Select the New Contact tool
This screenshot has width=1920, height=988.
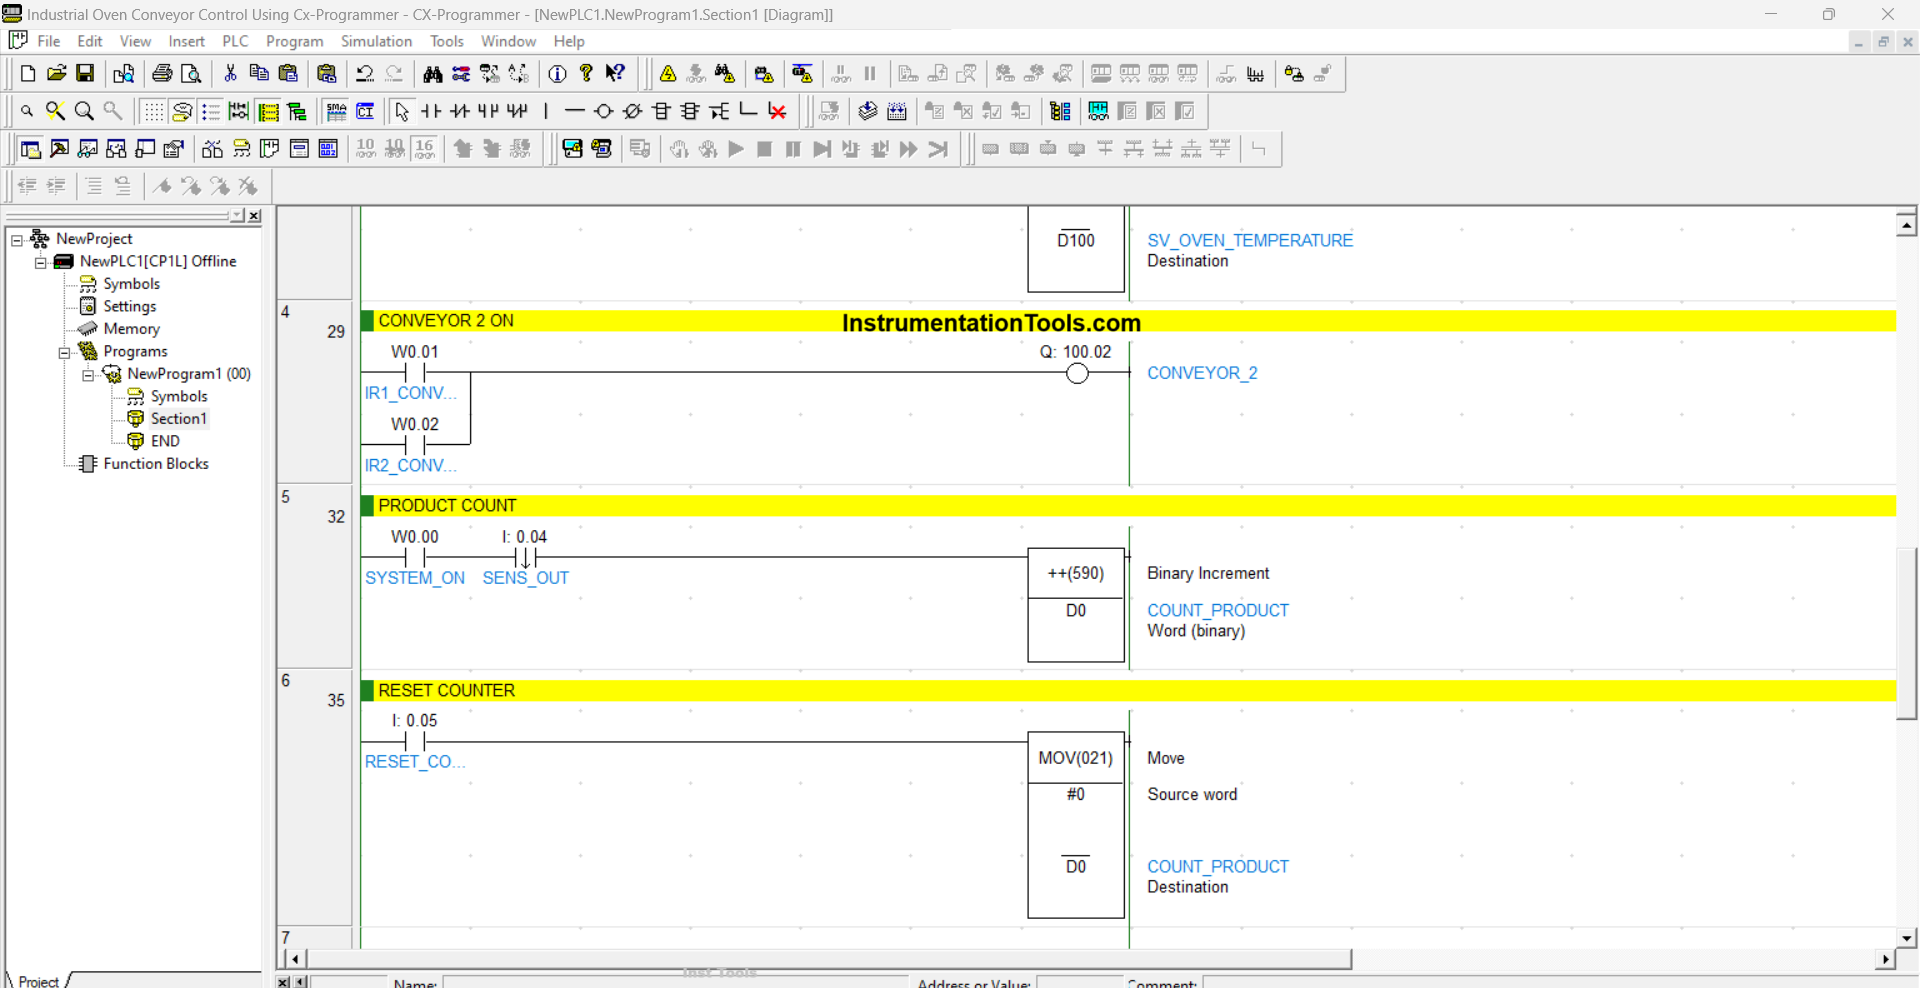pos(431,111)
